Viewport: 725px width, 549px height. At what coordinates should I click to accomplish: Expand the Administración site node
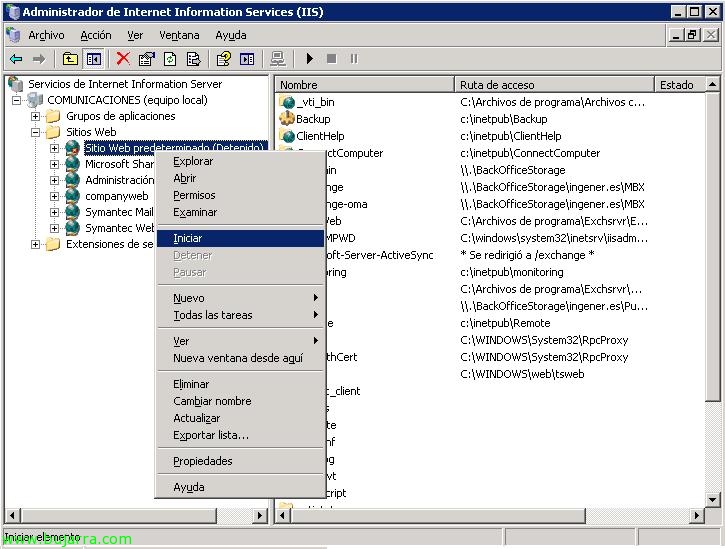click(55, 180)
